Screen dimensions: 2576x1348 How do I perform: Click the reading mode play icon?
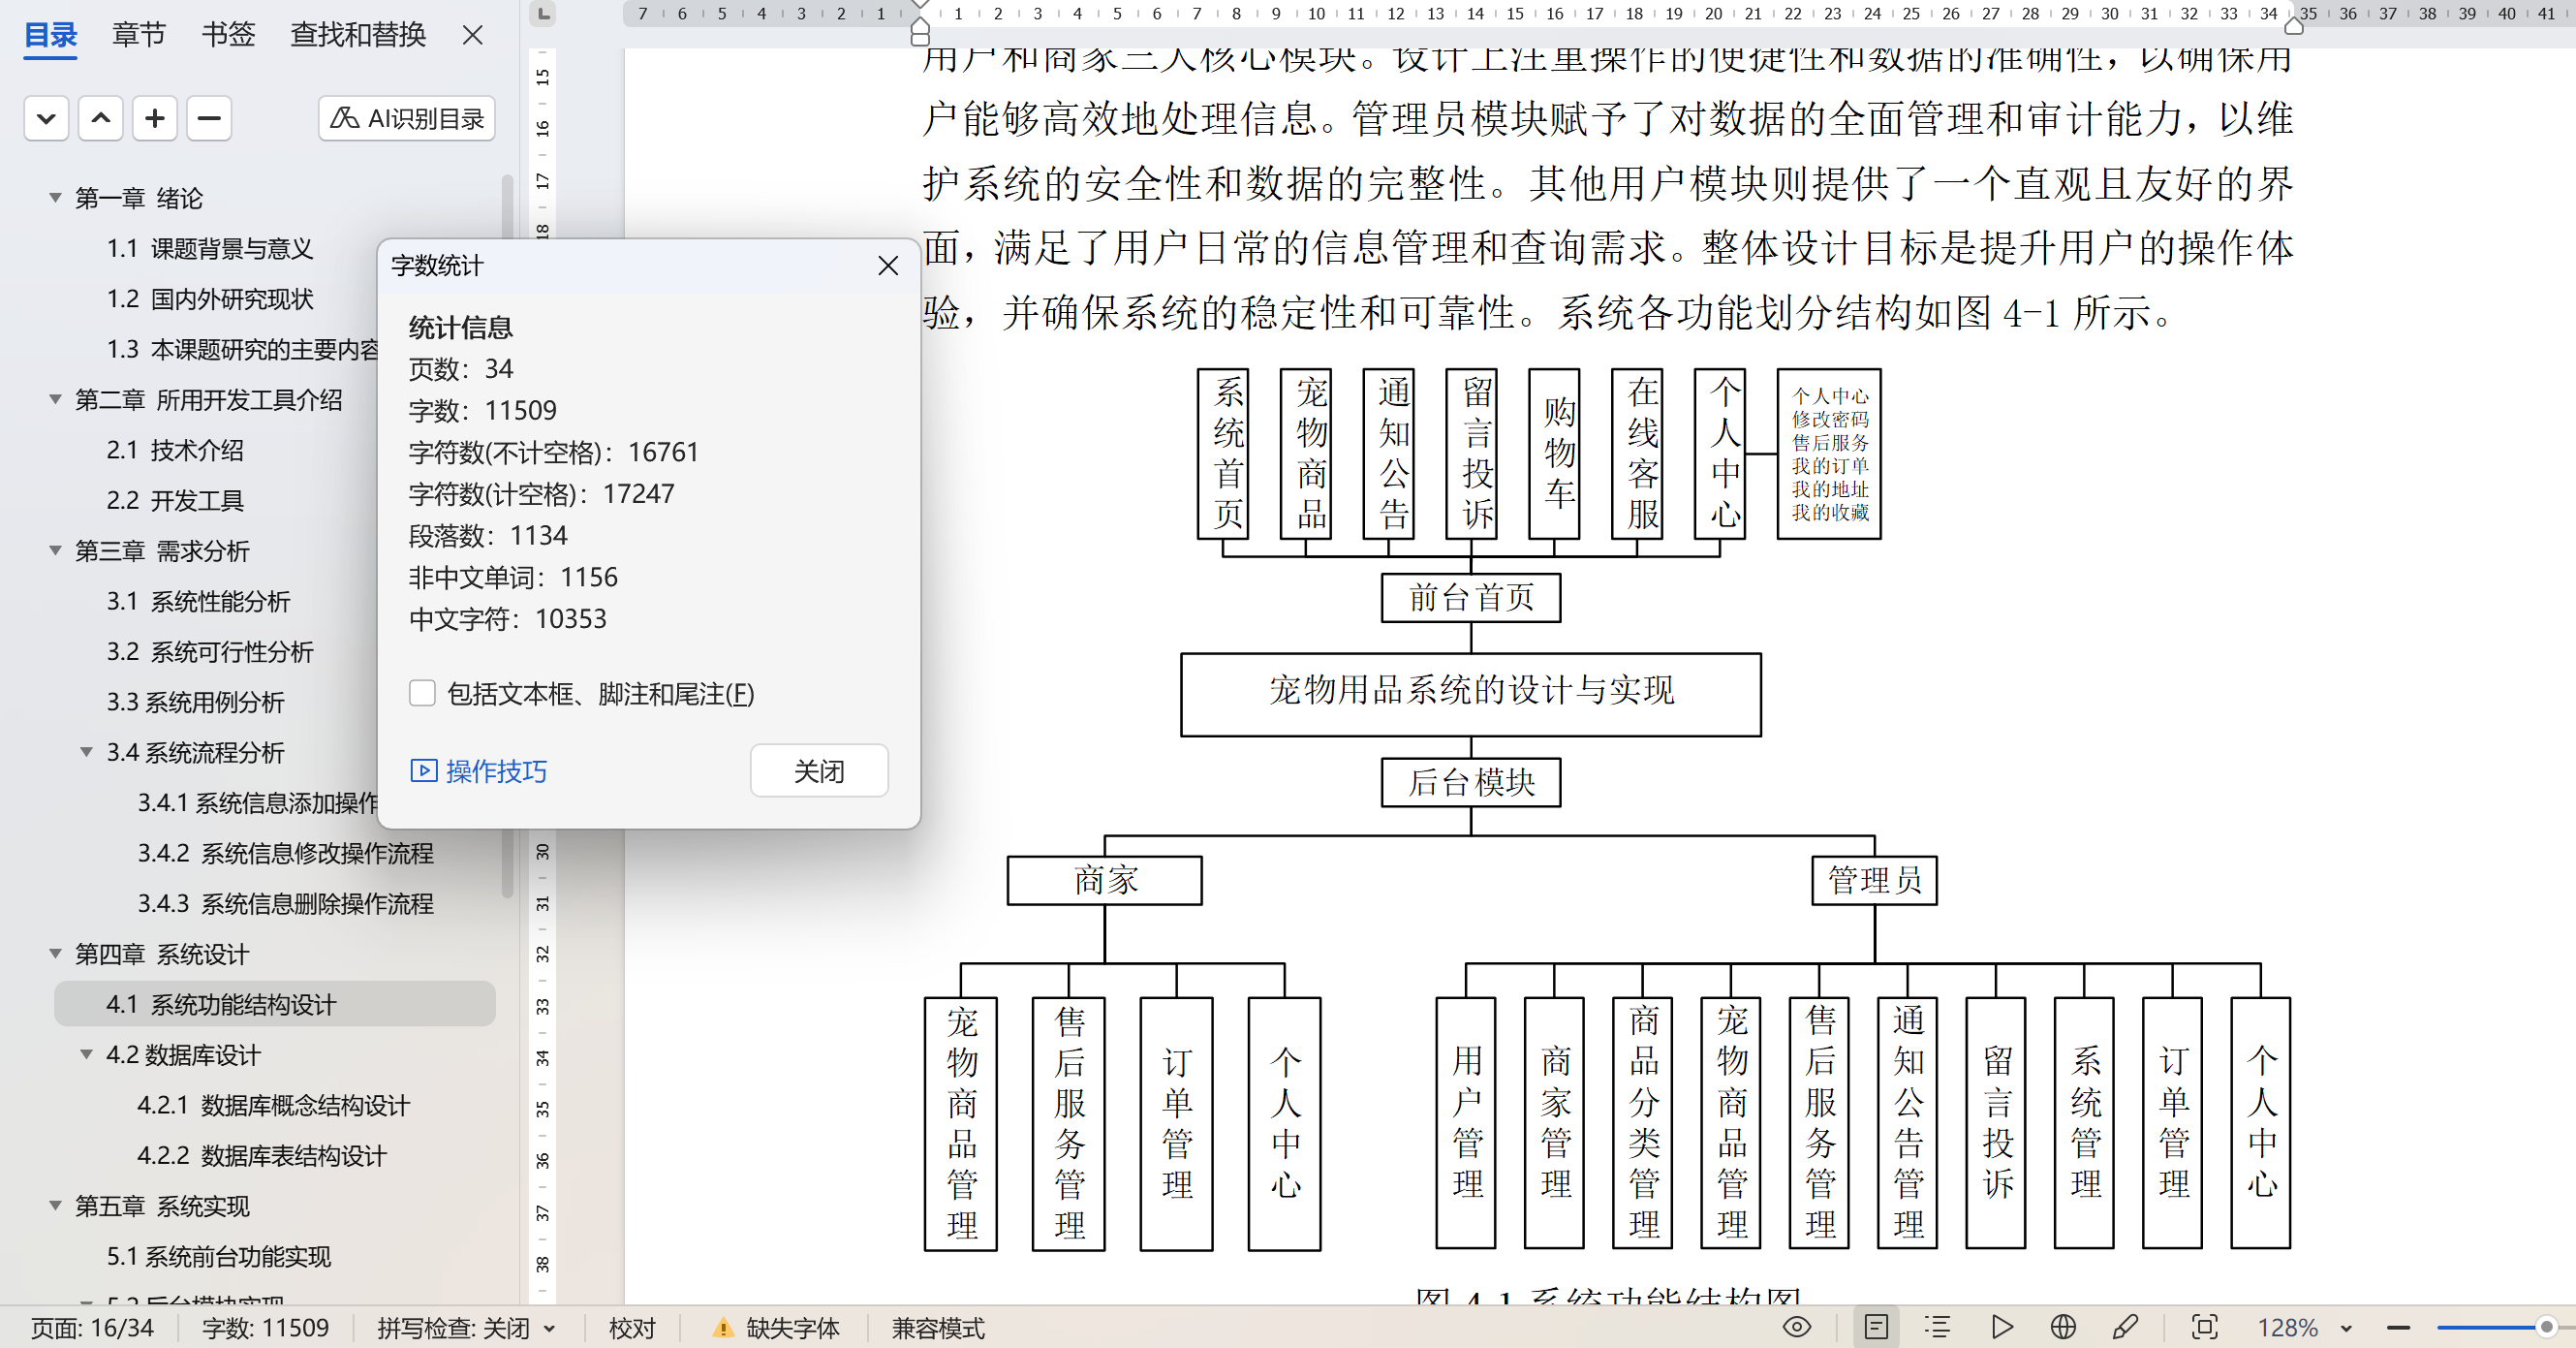pyautogui.click(x=2001, y=1327)
